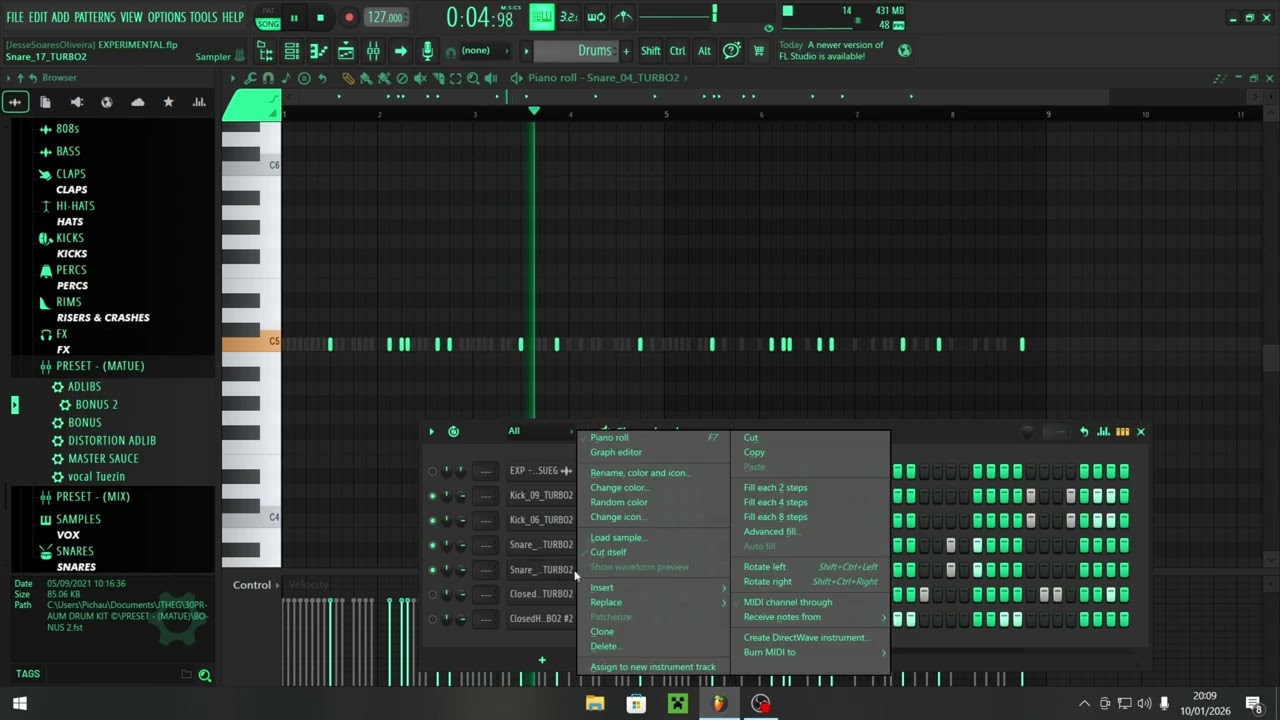
Task: Open browser cloud tab icon
Action: pyautogui.click(x=137, y=102)
